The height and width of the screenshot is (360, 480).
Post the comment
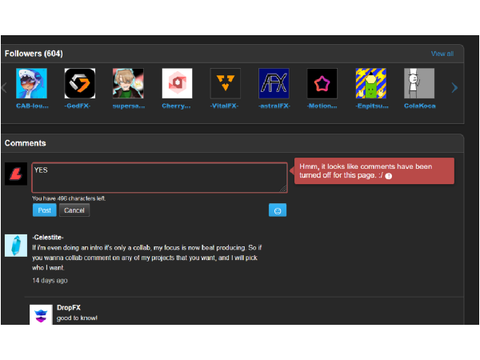coord(44,210)
